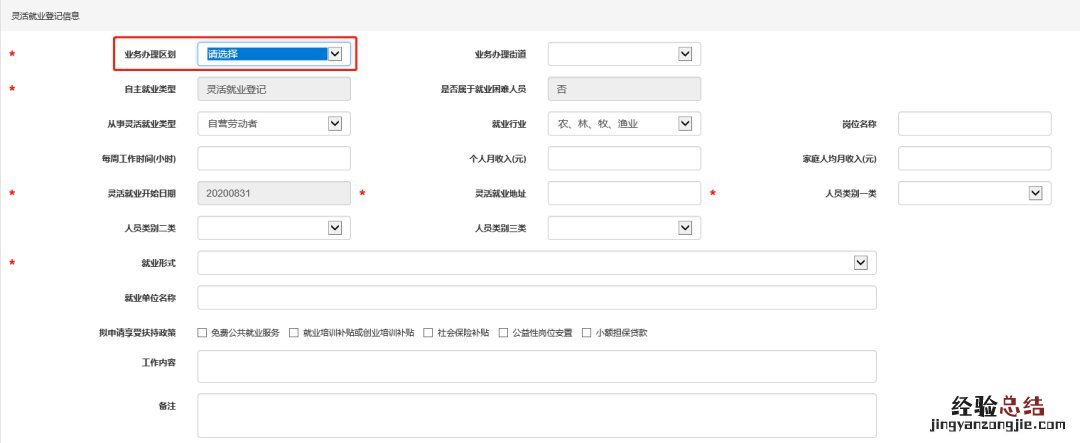Select the 公益性岗位安置 checkbox
Screen dimensions: 1080x443
[503, 333]
